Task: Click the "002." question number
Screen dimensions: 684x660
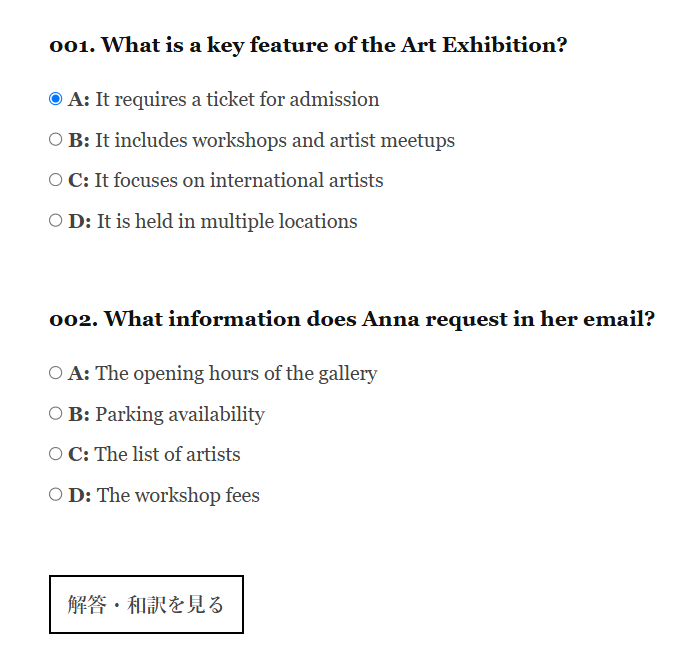Action: pos(72,319)
